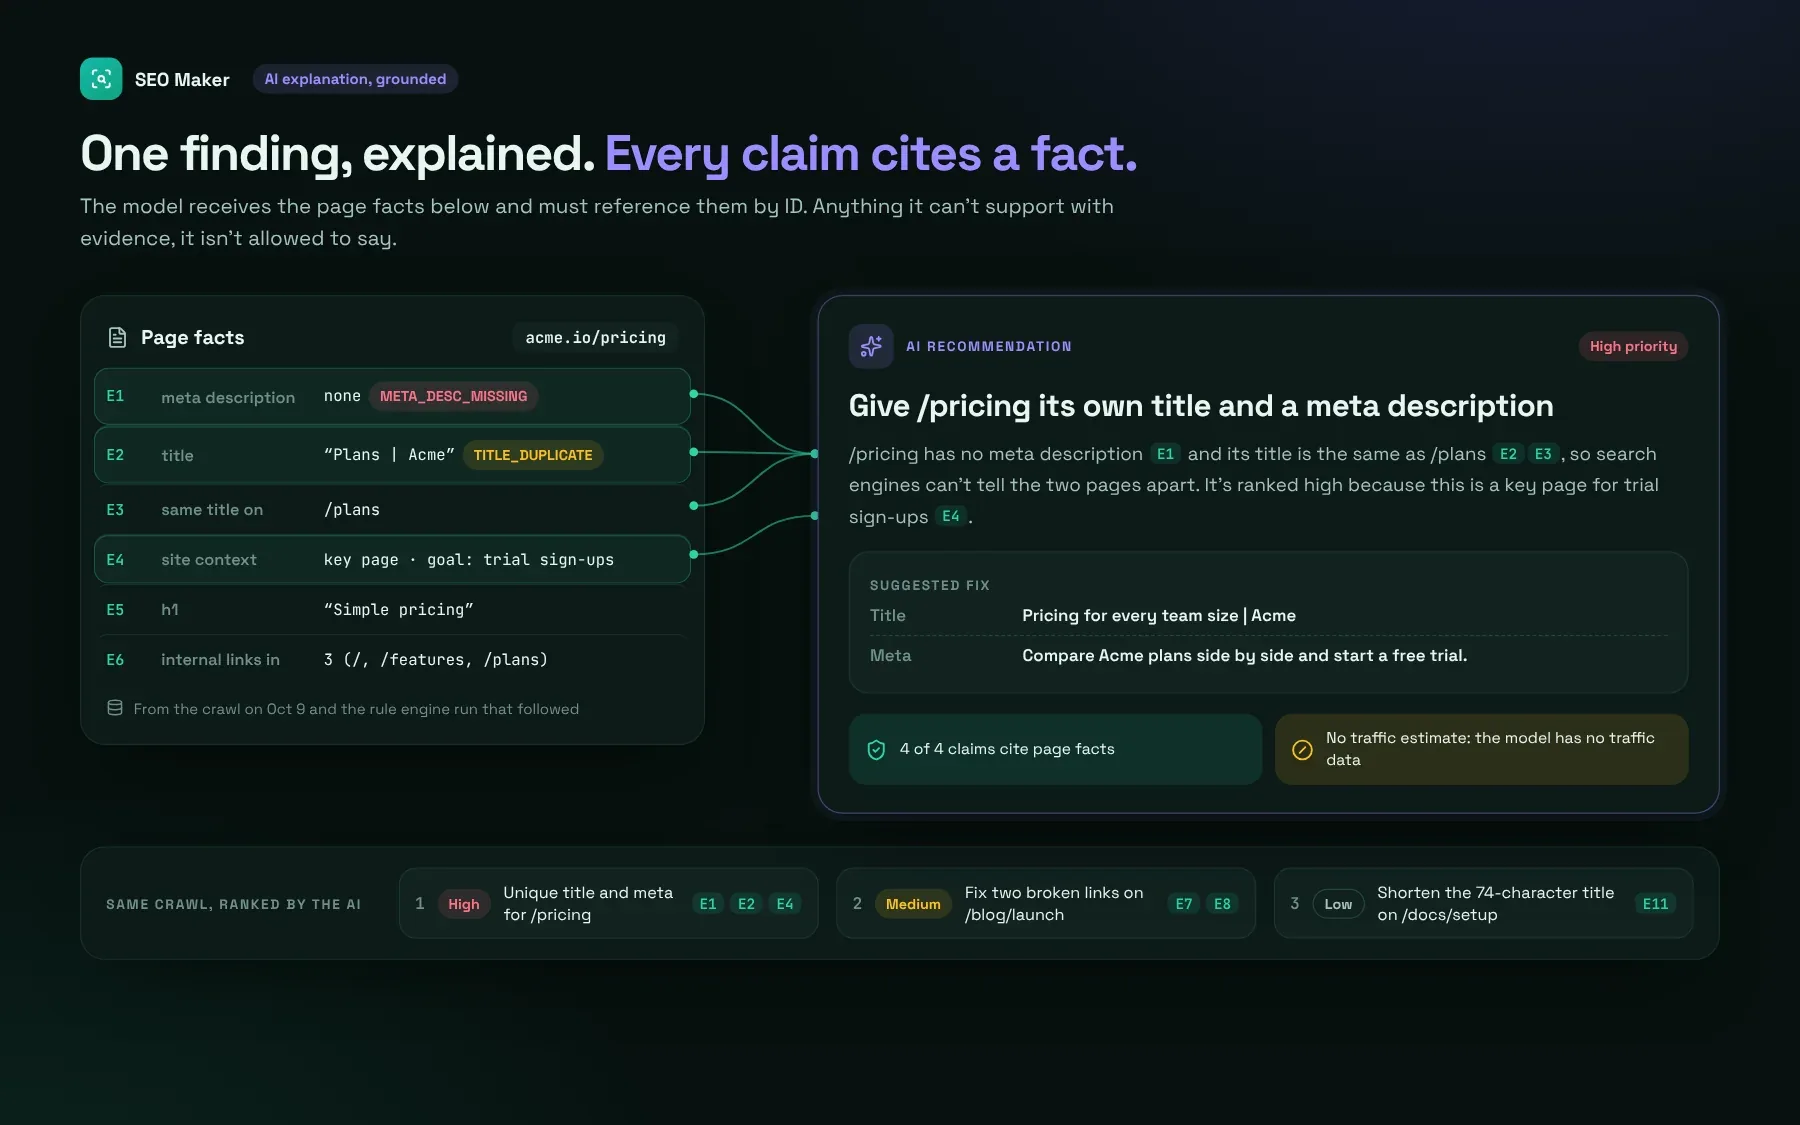The width and height of the screenshot is (1800, 1125).
Task: Click the SEO Maker logo icon
Action: tap(101, 79)
